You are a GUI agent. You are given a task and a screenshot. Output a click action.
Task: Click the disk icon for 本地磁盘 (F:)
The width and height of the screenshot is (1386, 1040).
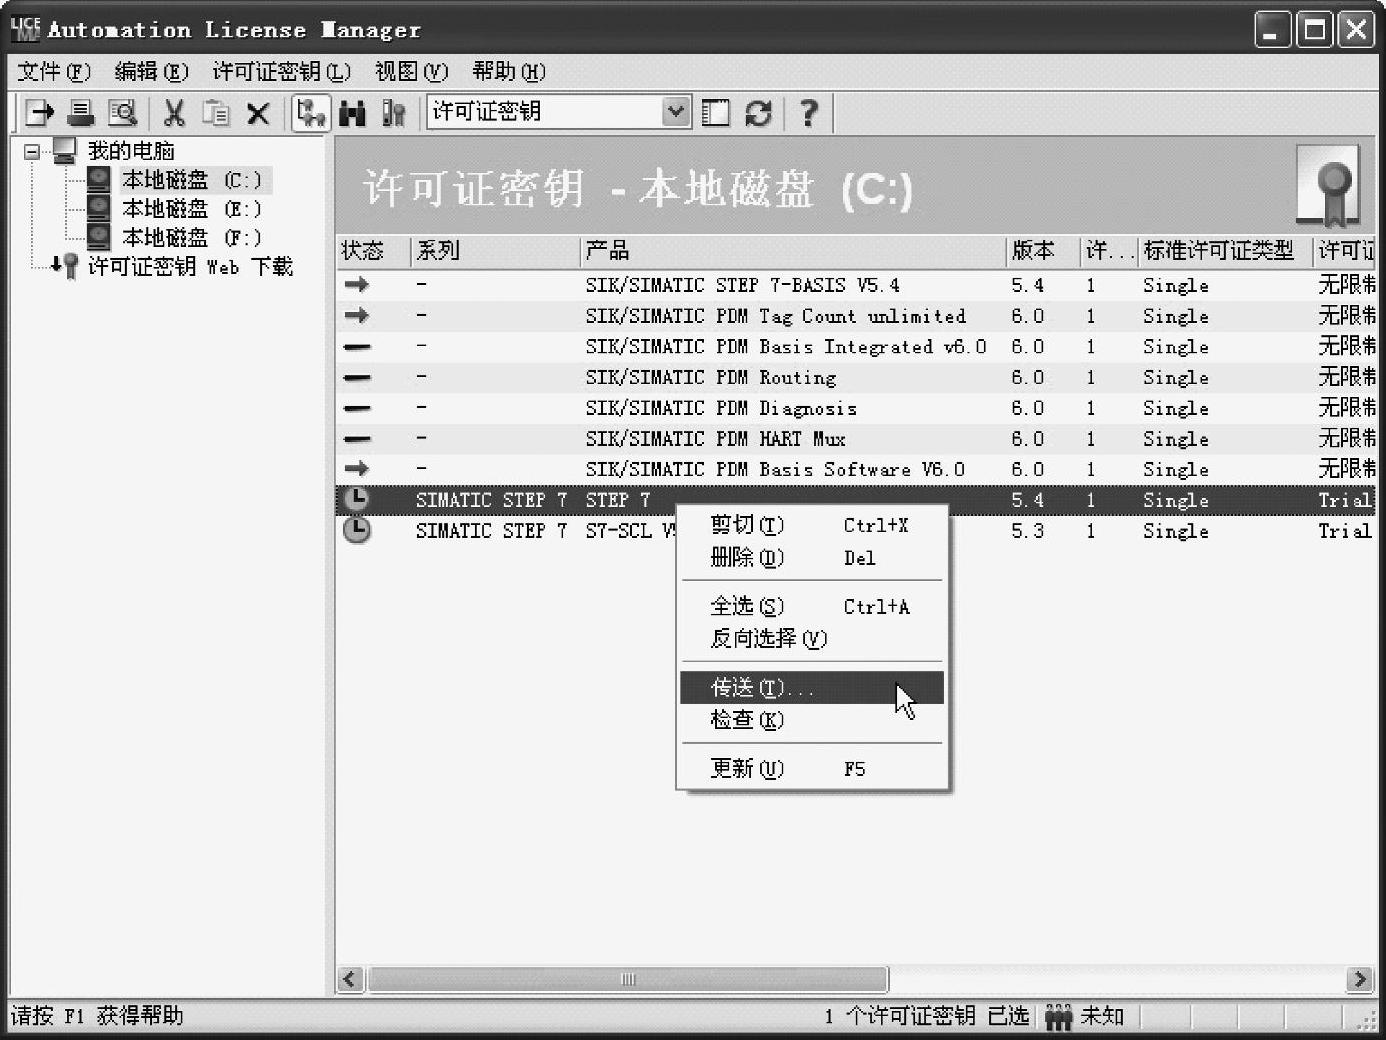(x=98, y=237)
